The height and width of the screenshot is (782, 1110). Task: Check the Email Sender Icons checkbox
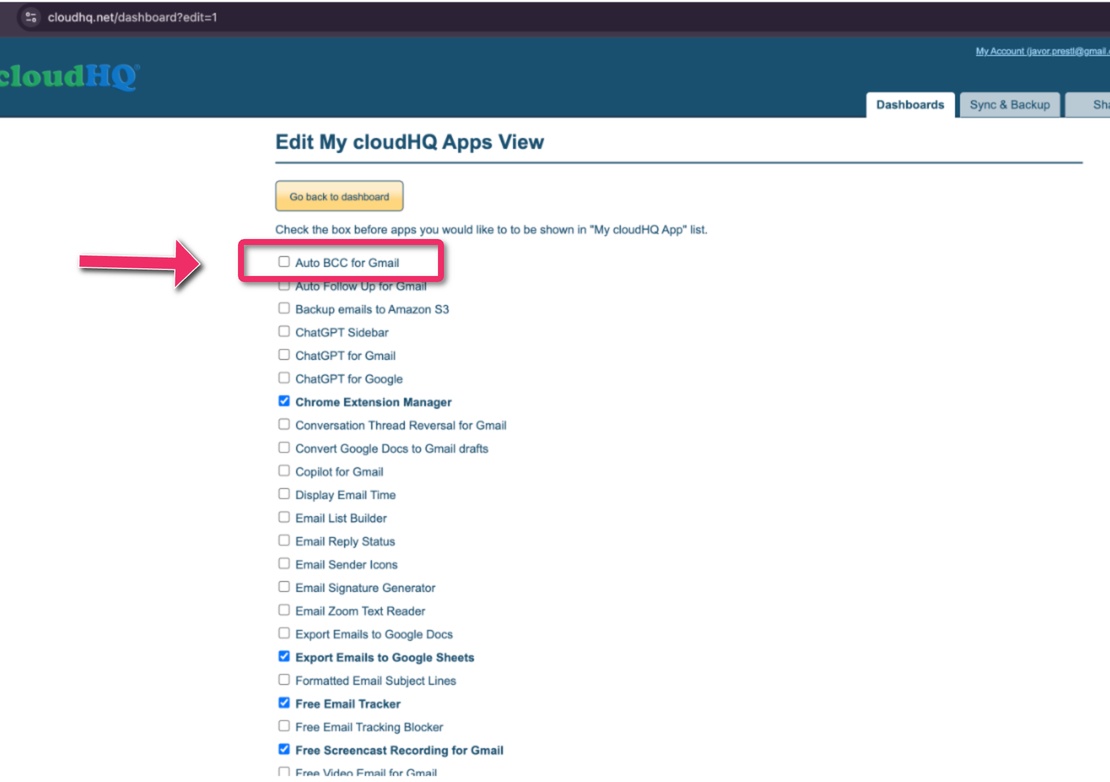(284, 564)
